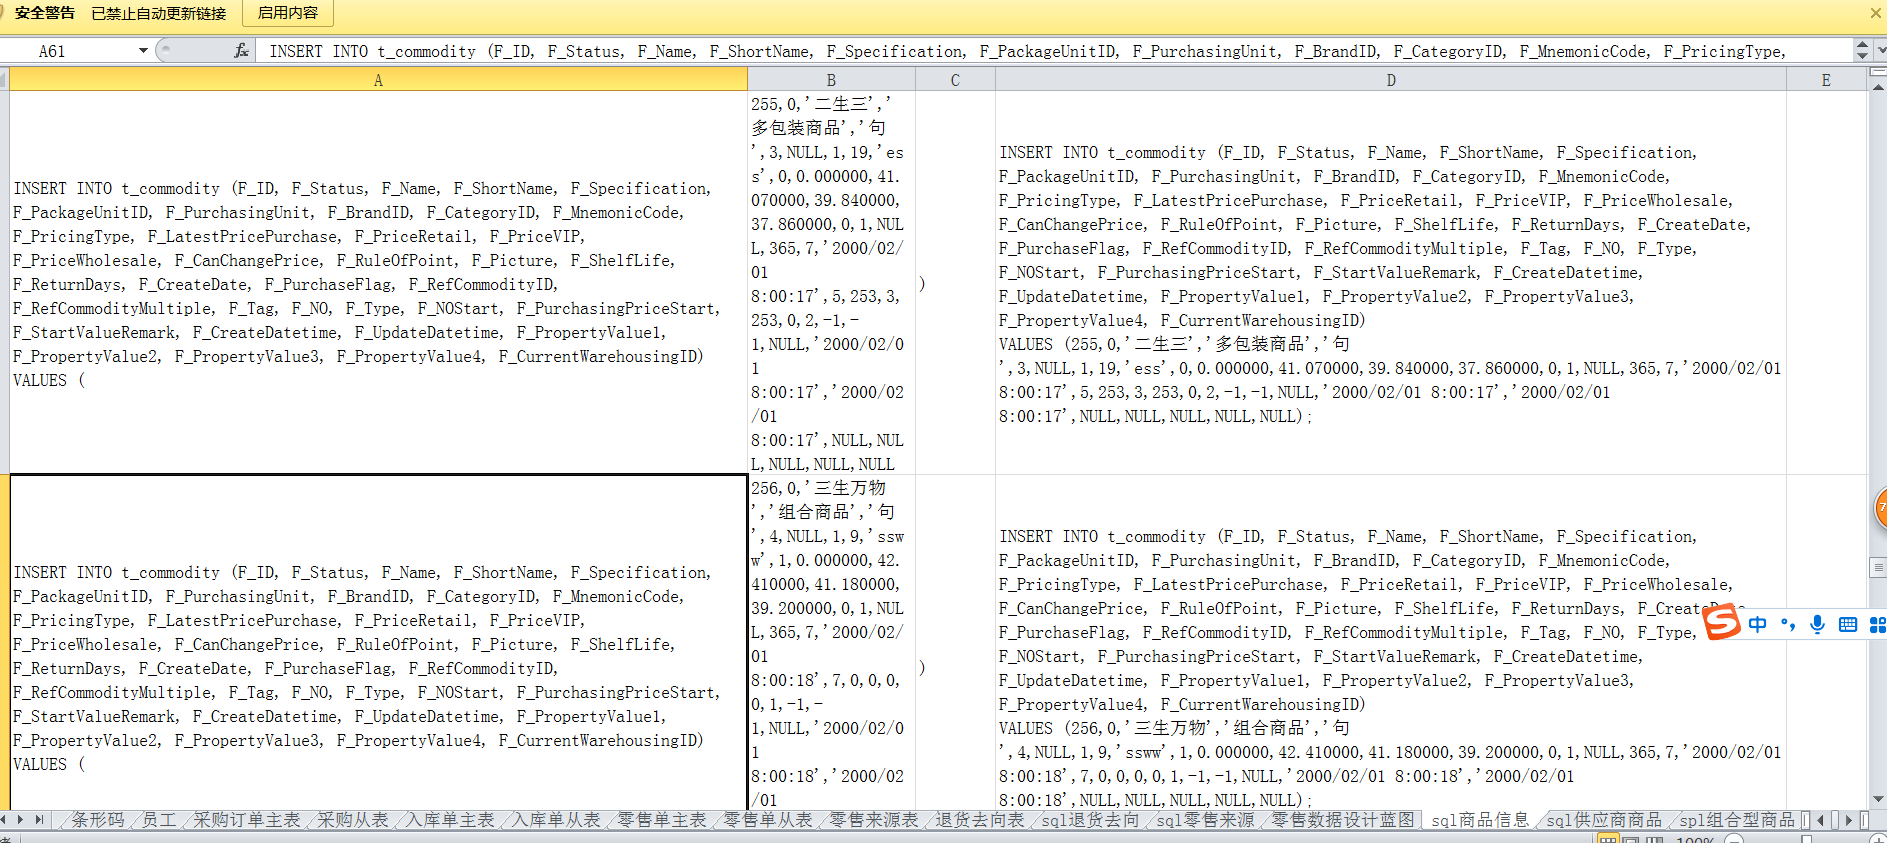This screenshot has height=843, width=1887.
Task: Switch to the 员工 sheet tab
Action: click(x=158, y=820)
